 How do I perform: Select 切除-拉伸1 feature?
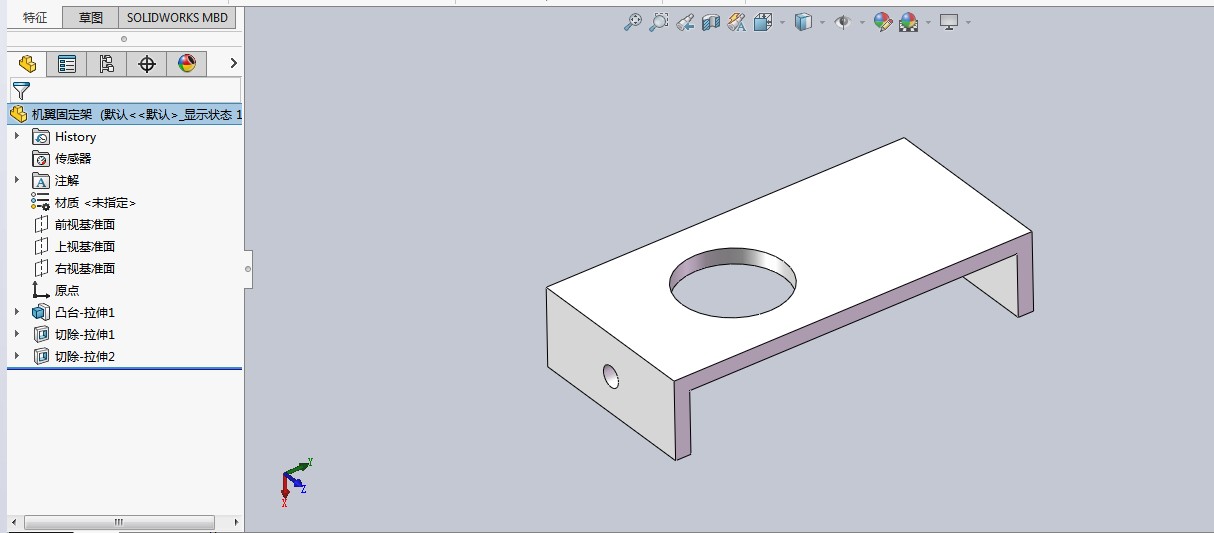[x=85, y=334]
